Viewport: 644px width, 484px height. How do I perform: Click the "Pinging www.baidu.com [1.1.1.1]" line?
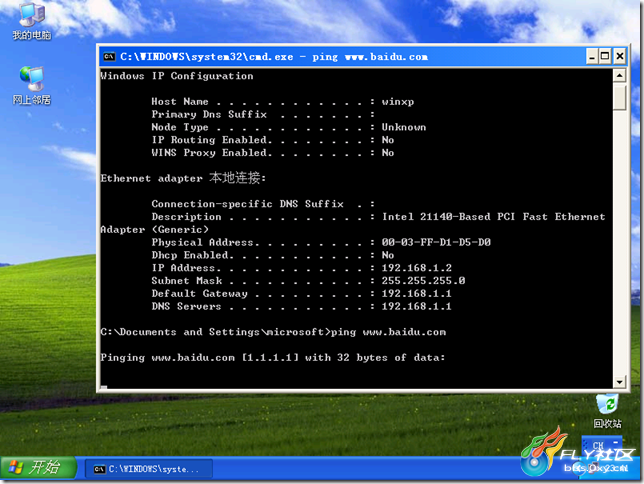click(273, 357)
